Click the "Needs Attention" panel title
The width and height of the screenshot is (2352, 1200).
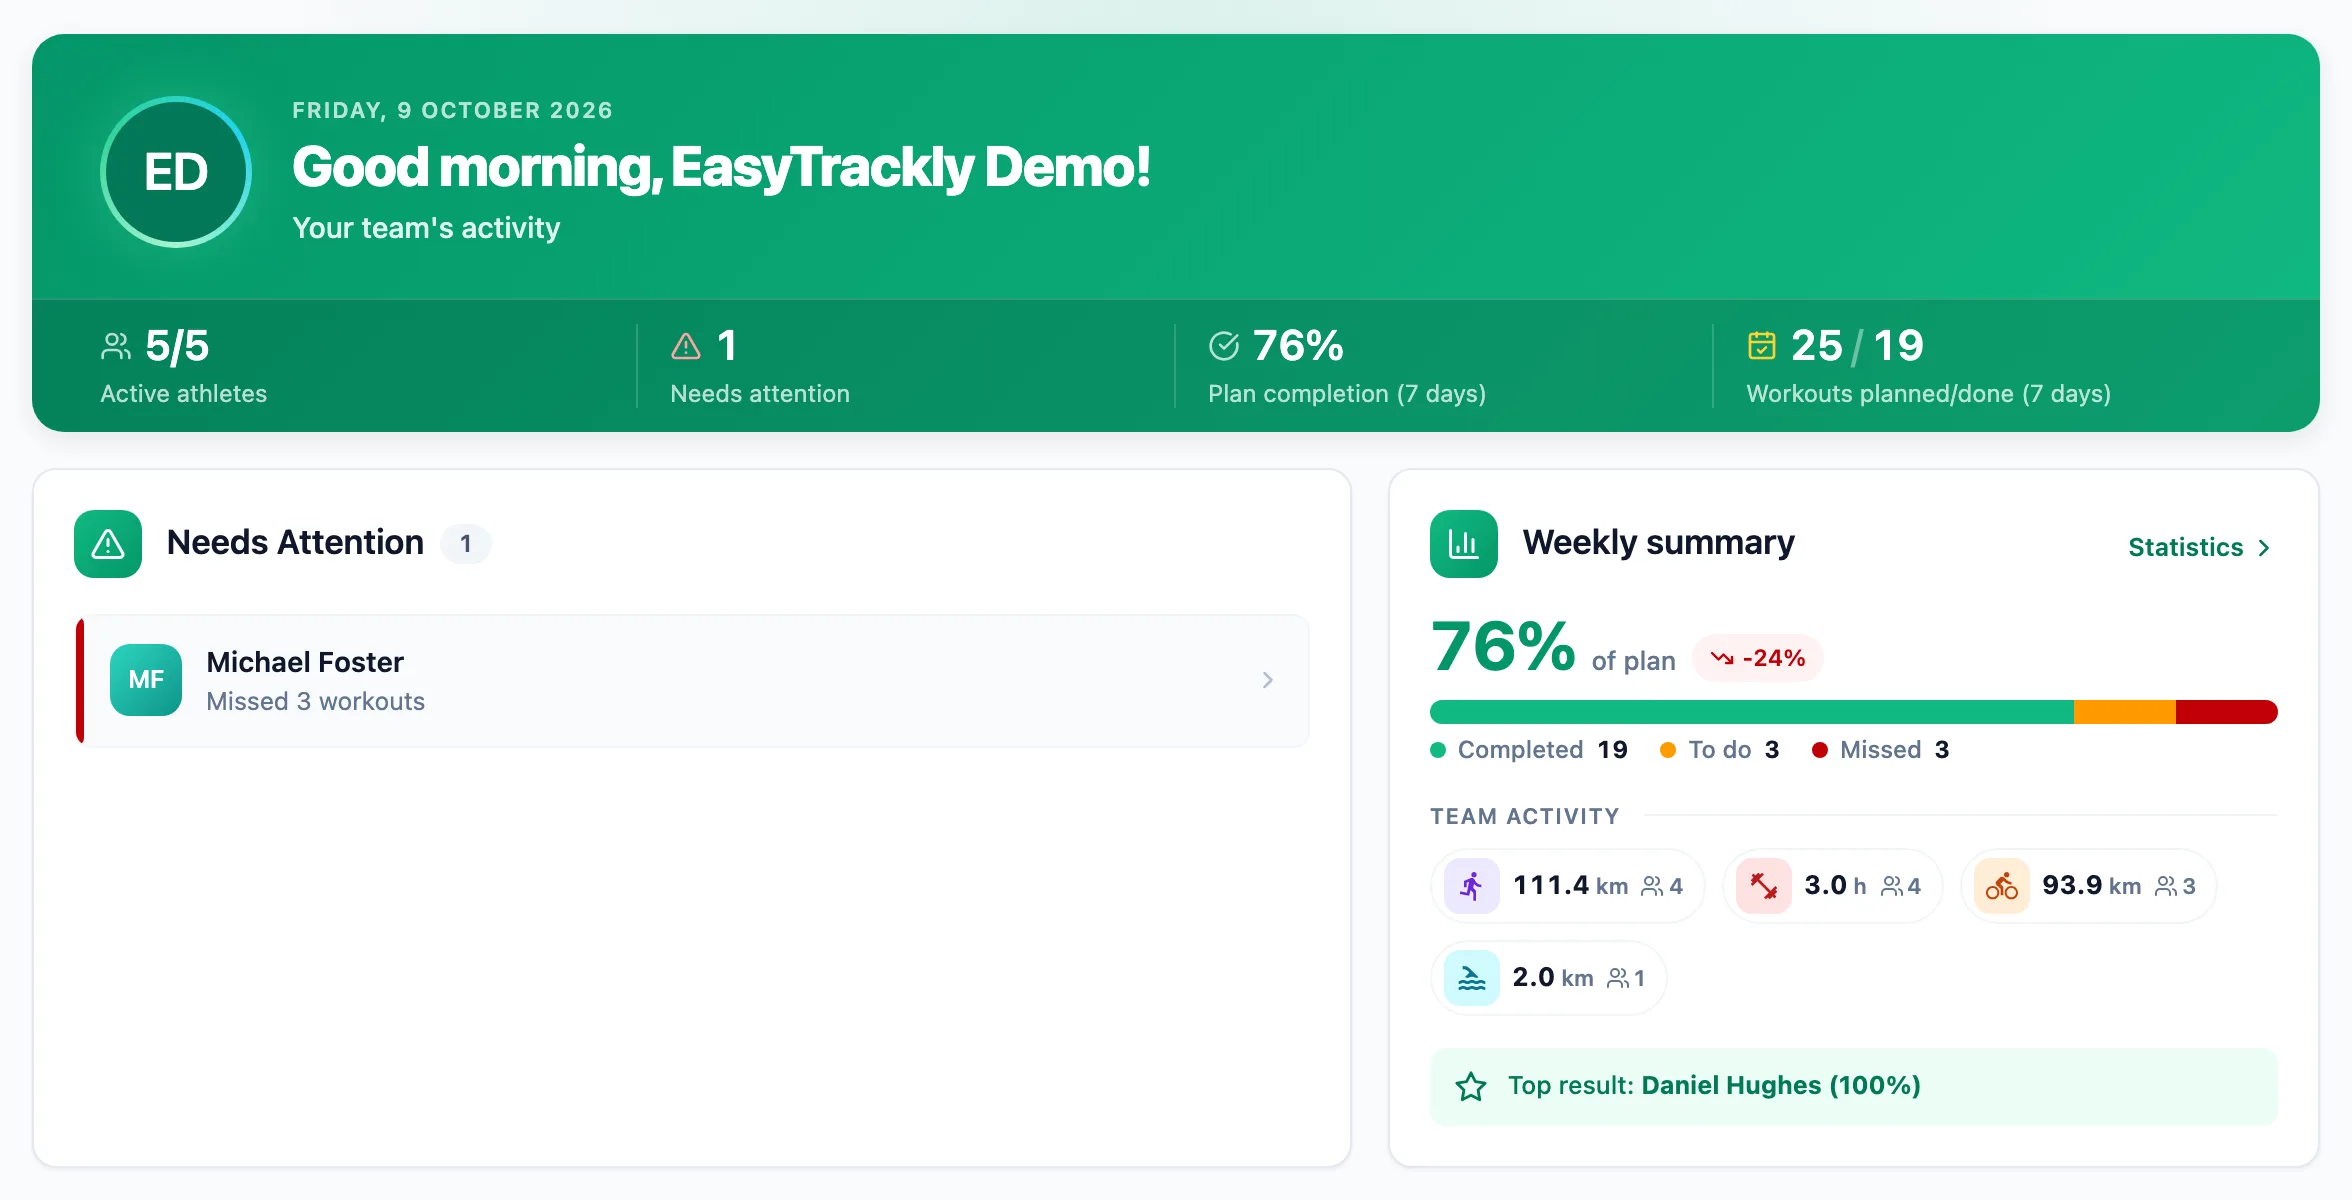[295, 542]
